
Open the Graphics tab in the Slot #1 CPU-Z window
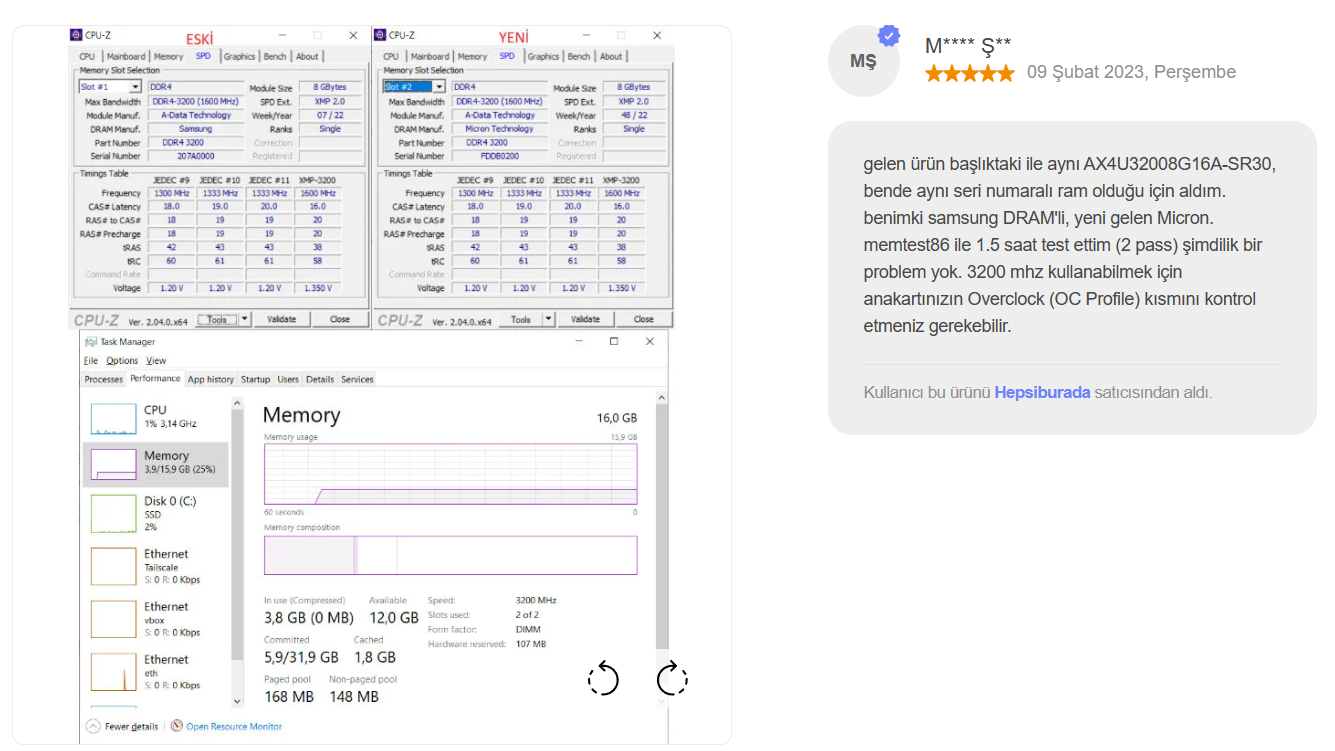240,57
